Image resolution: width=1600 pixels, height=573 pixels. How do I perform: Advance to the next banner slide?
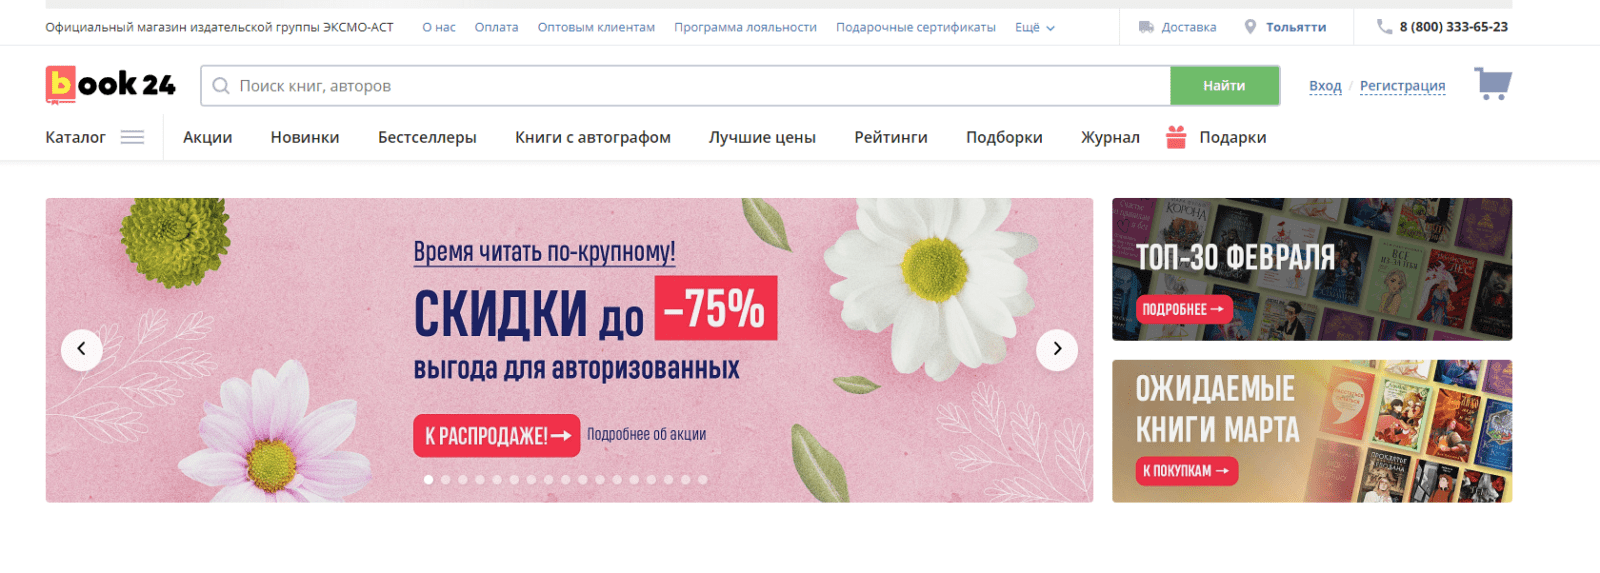coord(1057,349)
